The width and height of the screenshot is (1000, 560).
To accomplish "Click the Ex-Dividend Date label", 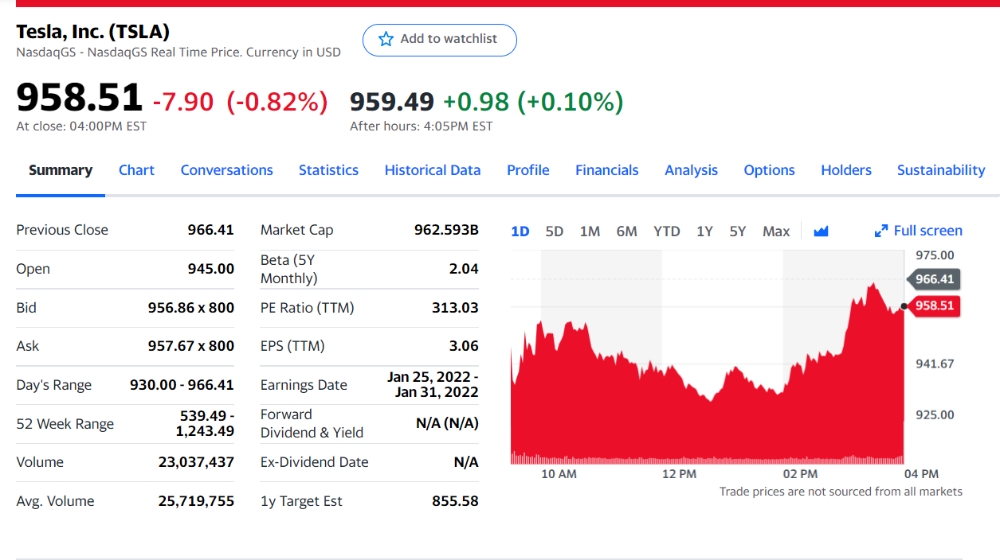I will coord(314,462).
